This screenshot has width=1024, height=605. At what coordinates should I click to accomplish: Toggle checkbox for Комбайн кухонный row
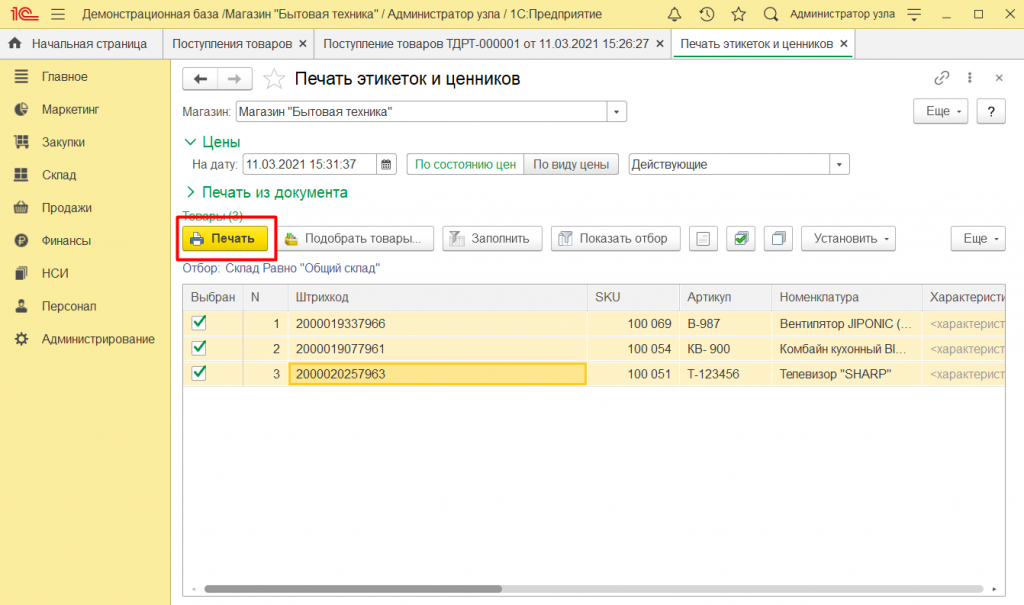coord(199,348)
